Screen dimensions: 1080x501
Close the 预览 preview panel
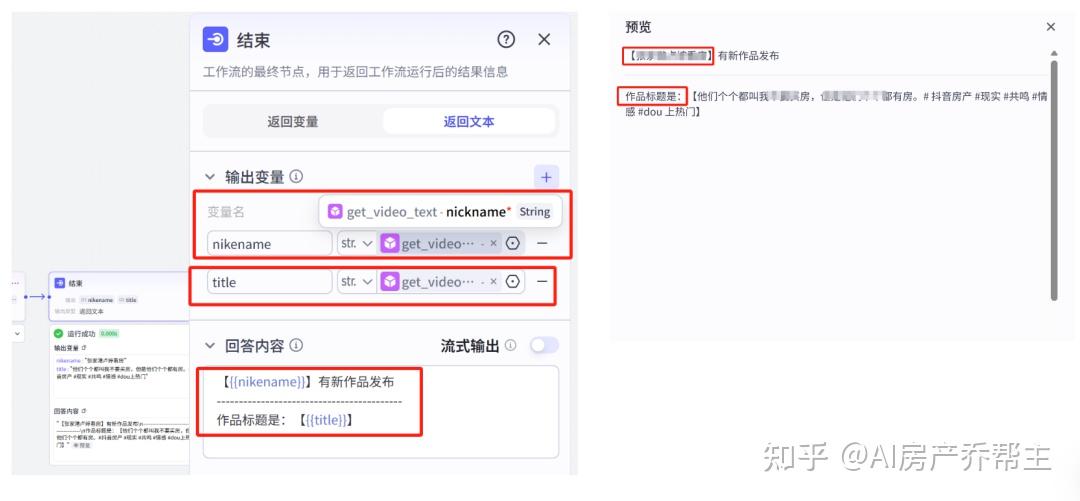1050,27
